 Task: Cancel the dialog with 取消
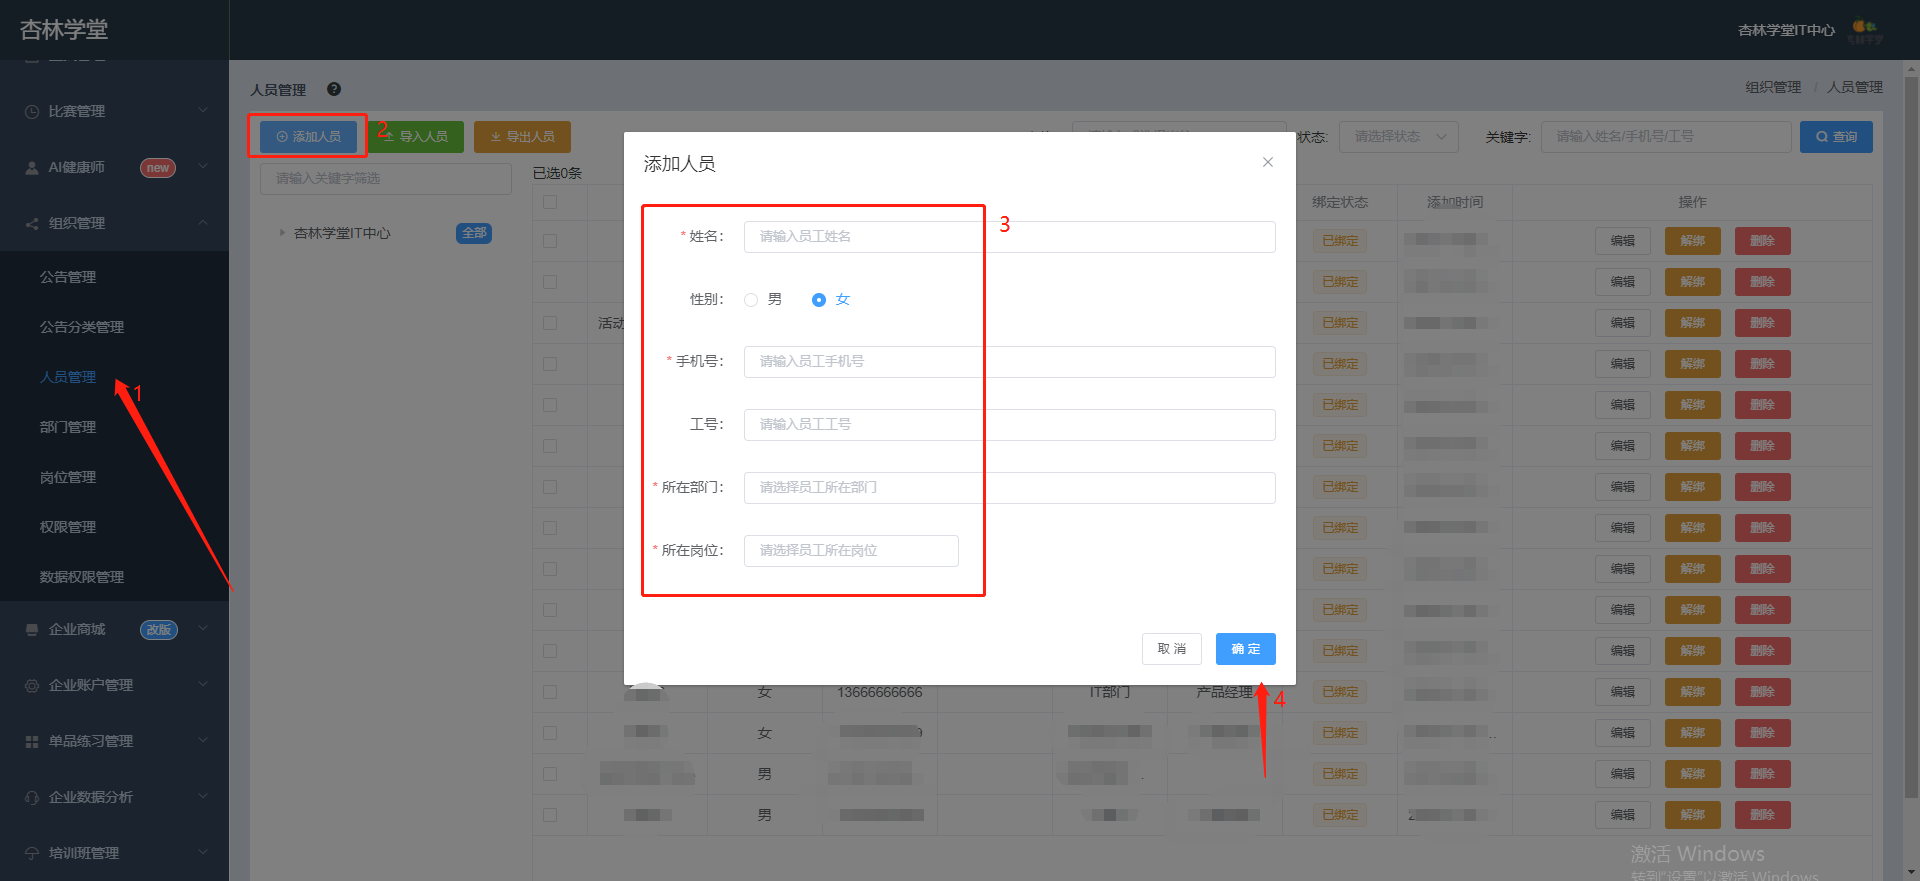pos(1172,649)
